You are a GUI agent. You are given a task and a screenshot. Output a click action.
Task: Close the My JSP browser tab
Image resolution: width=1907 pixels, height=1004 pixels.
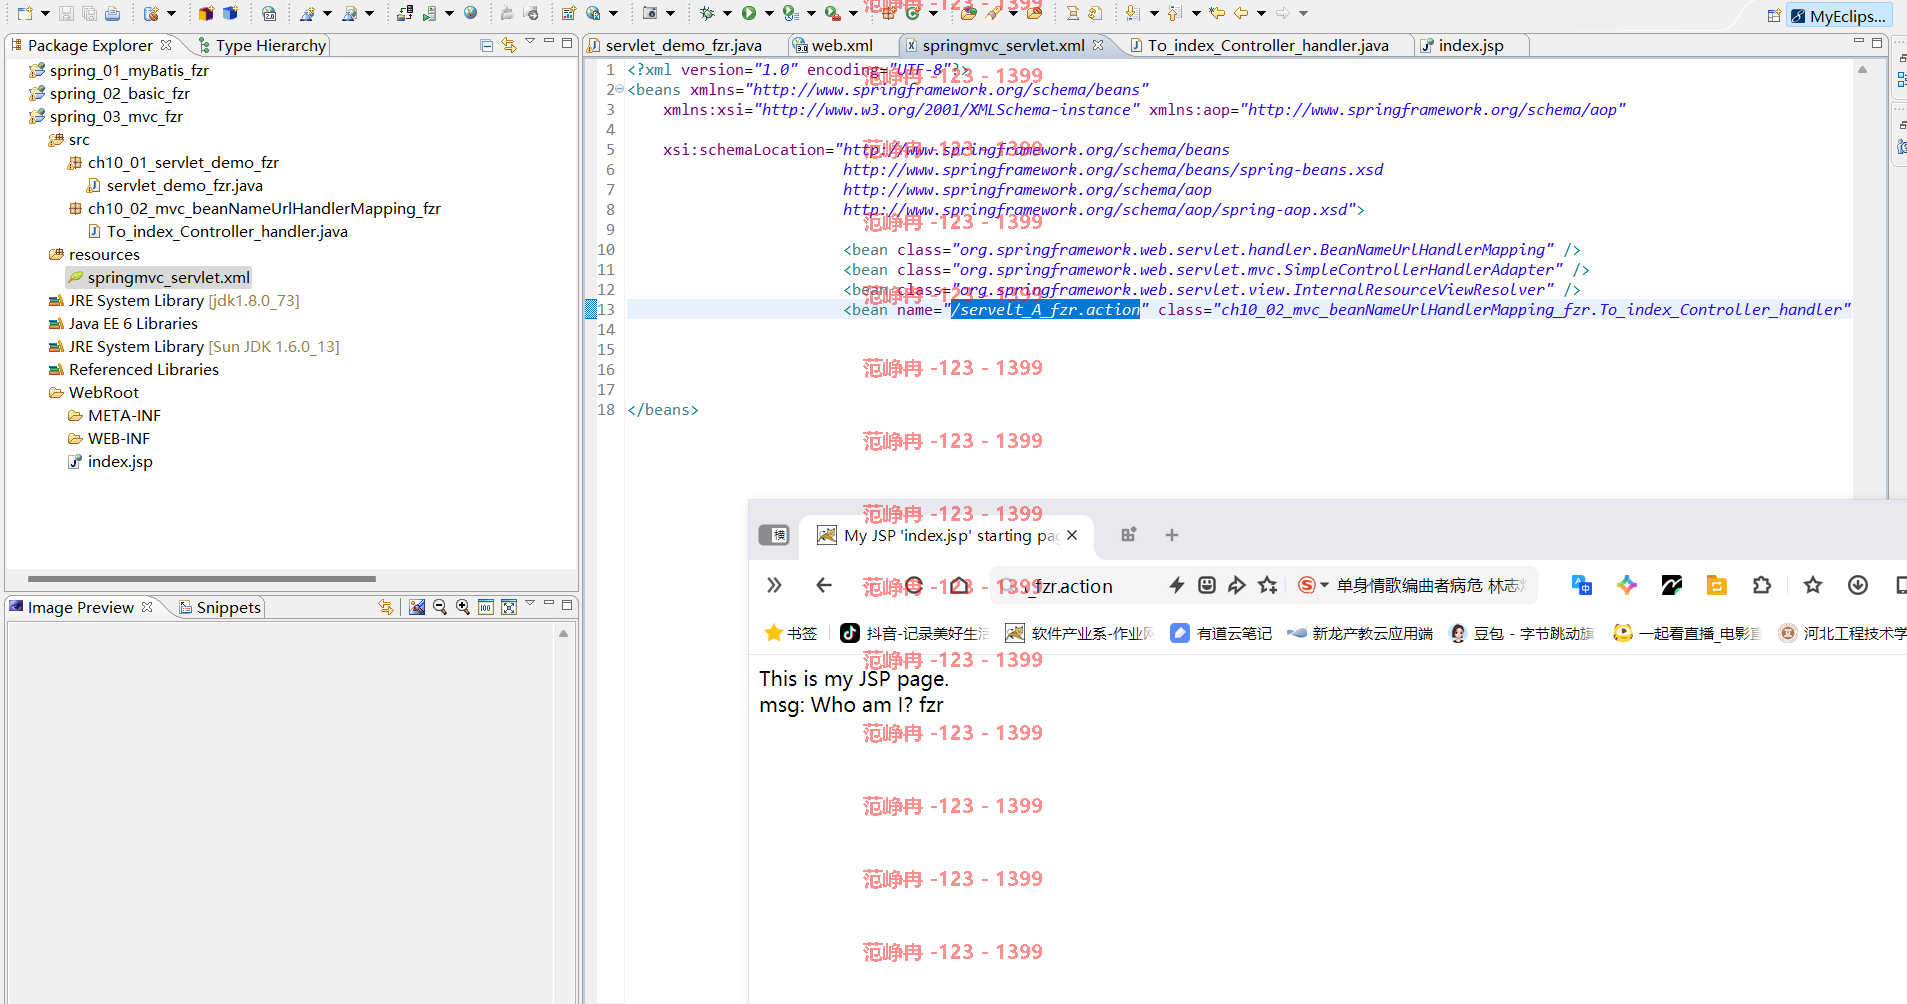(1072, 535)
